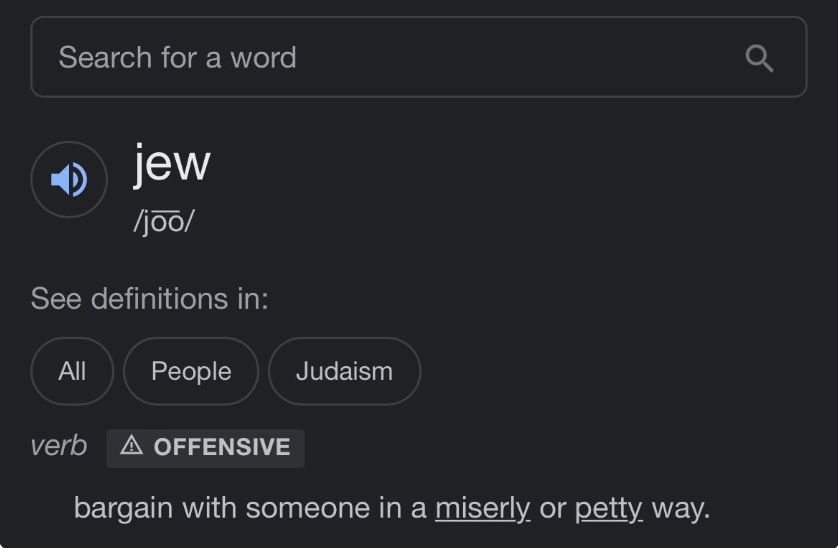838x548 pixels.
Task: Open the underlined miserly link
Action: 483,508
